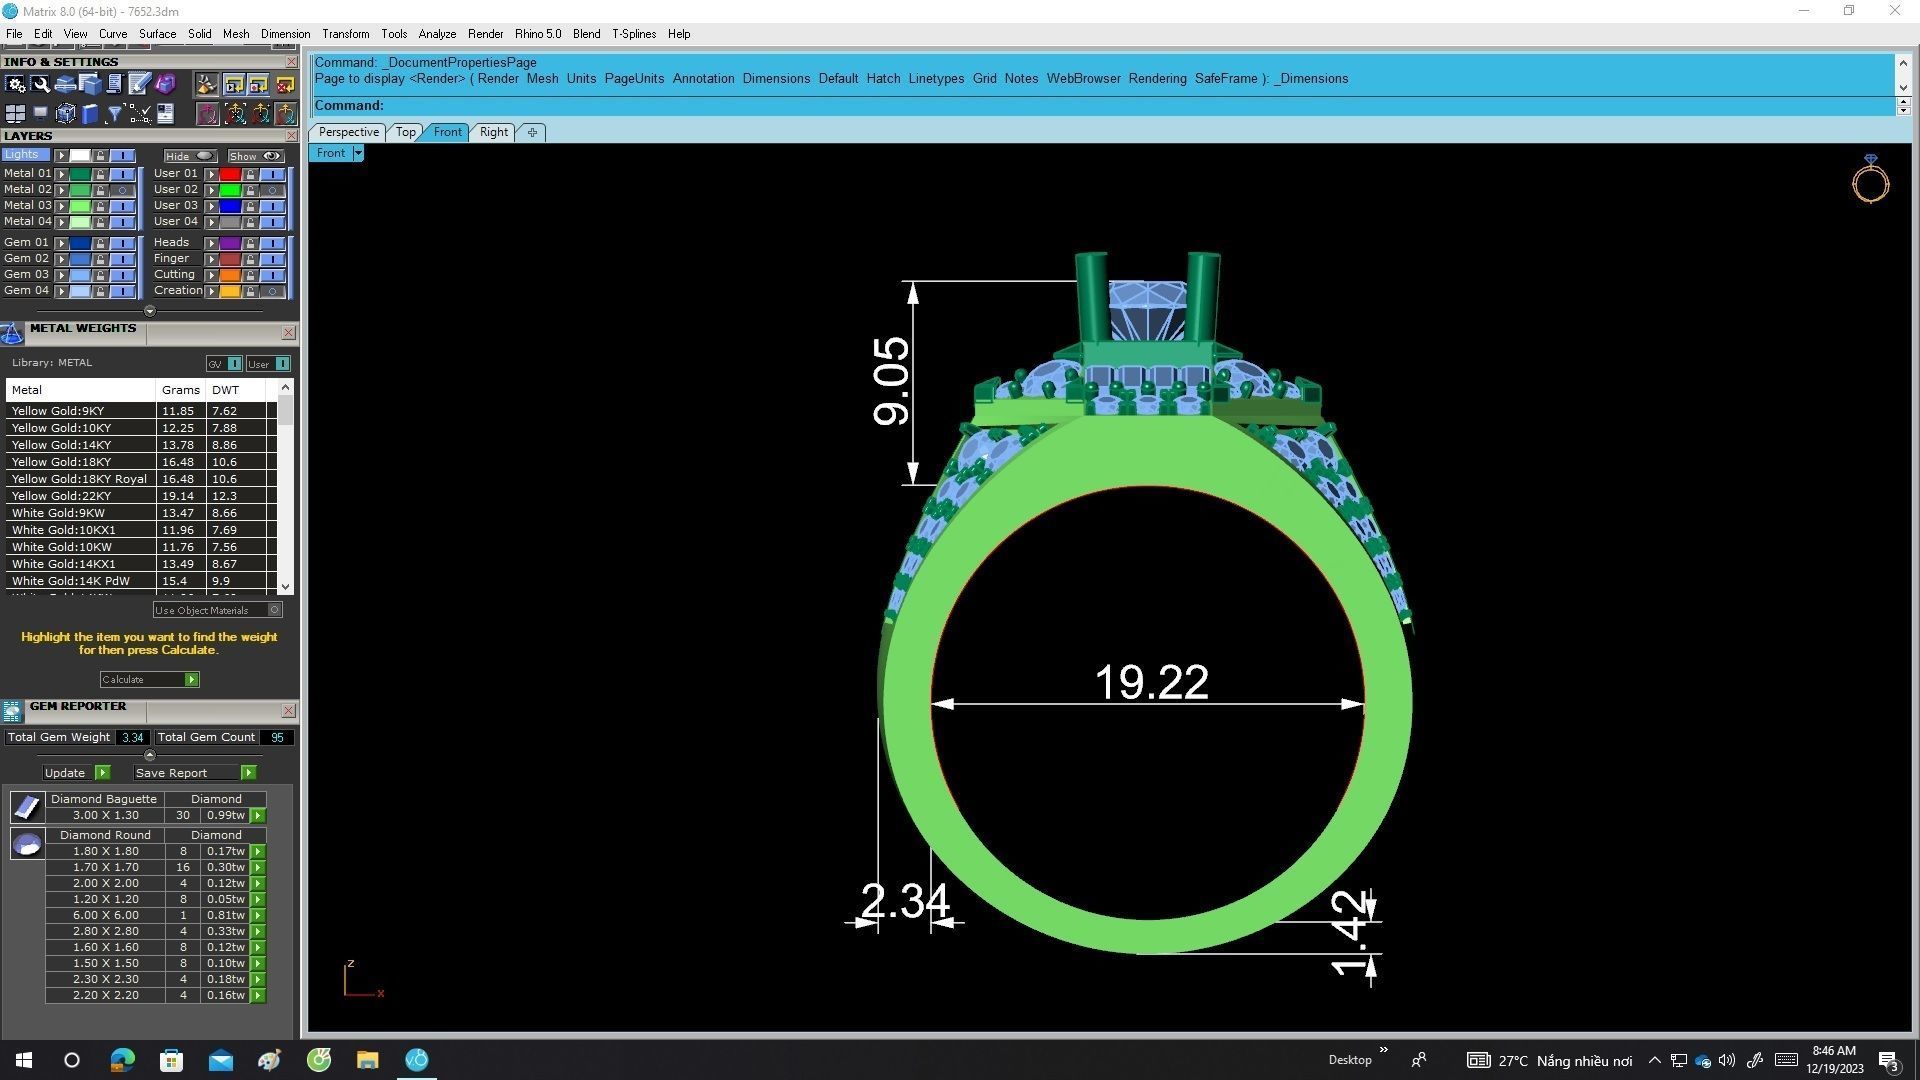
Task: Expand the Heads layer arrow
Action: (212, 243)
